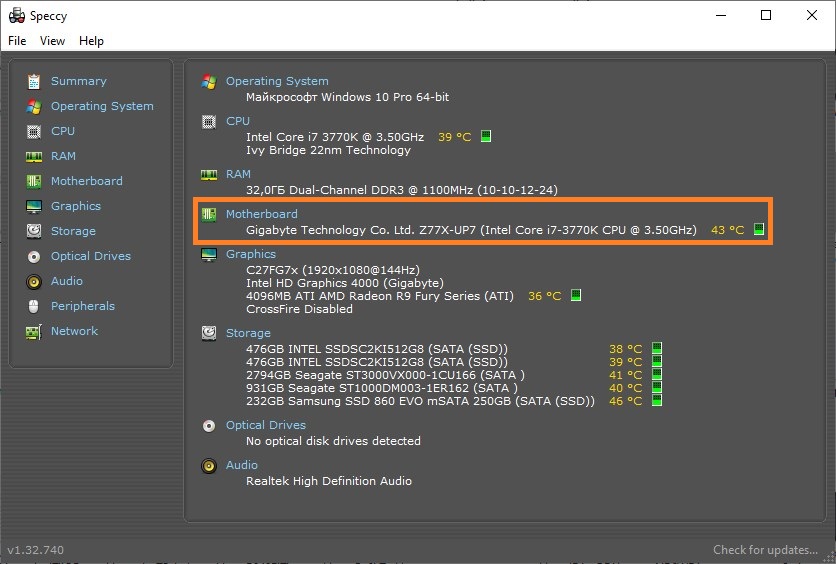Image resolution: width=836 pixels, height=564 pixels.
Task: Open the Network card icon in sidebar
Action: [34, 332]
